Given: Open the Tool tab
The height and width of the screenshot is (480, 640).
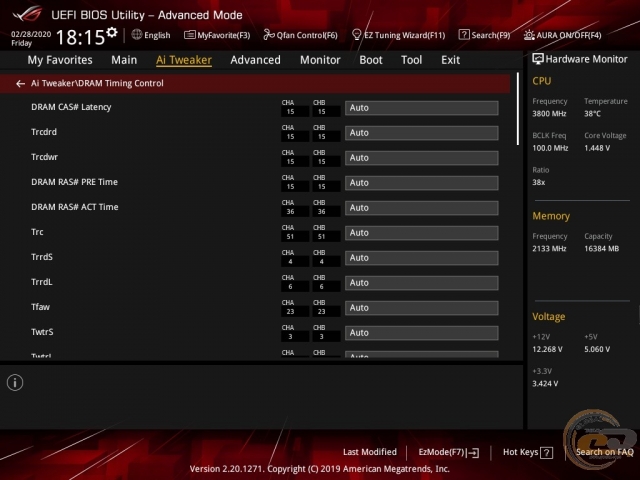Looking at the screenshot, I should pos(411,60).
